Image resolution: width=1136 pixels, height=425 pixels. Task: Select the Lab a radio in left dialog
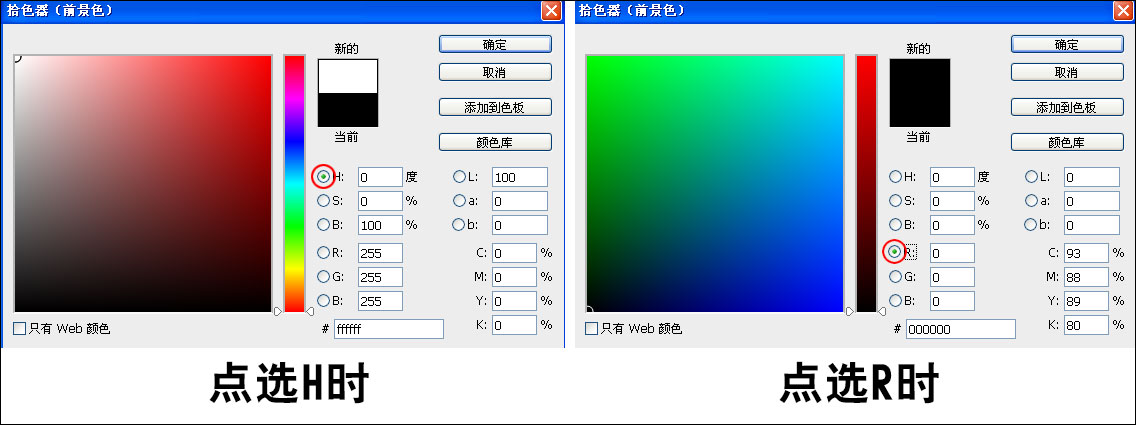(x=459, y=201)
